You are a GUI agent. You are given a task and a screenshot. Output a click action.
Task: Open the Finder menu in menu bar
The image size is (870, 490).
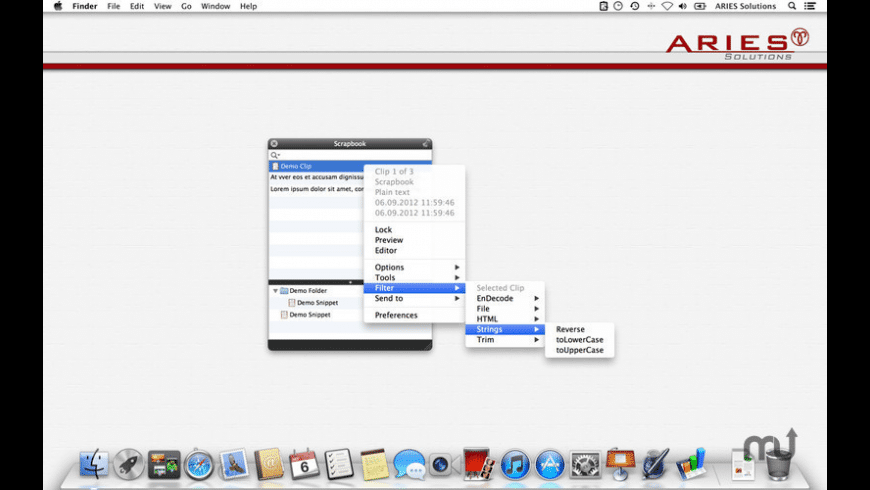(x=84, y=6)
